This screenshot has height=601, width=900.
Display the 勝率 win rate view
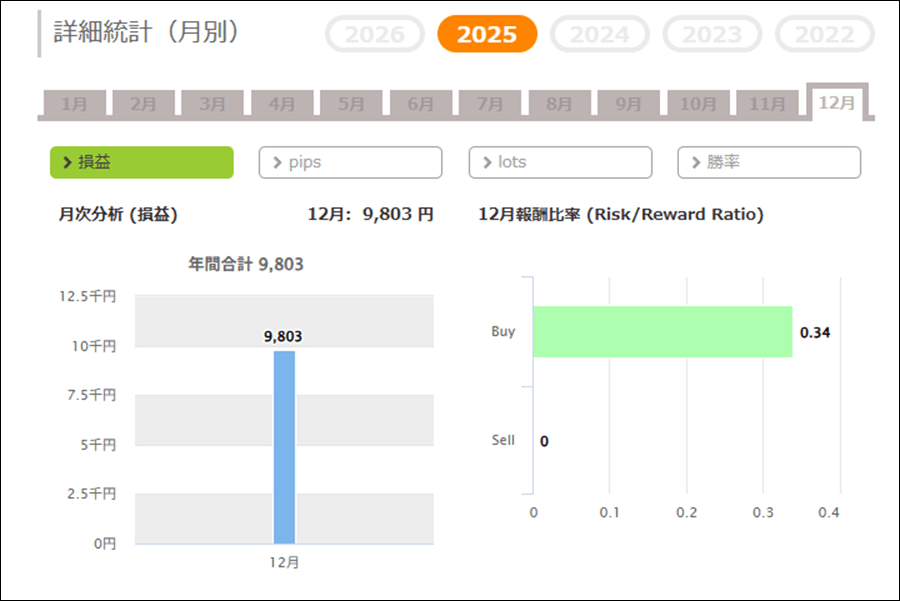click(x=769, y=162)
